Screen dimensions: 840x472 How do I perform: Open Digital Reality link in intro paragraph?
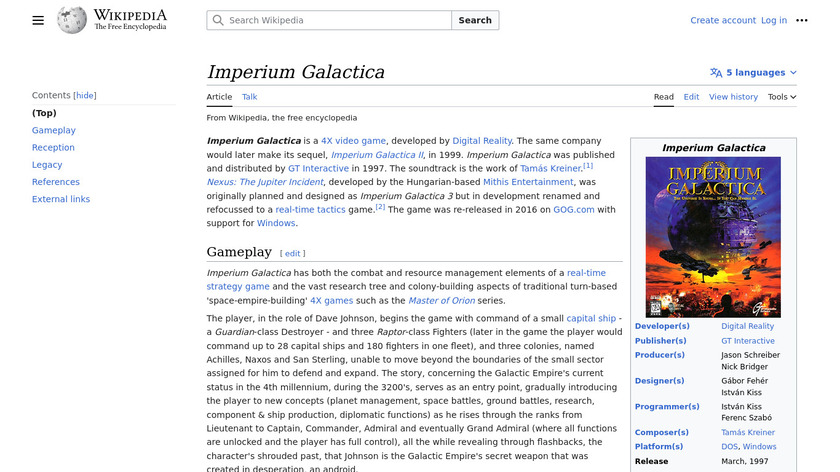(482, 141)
